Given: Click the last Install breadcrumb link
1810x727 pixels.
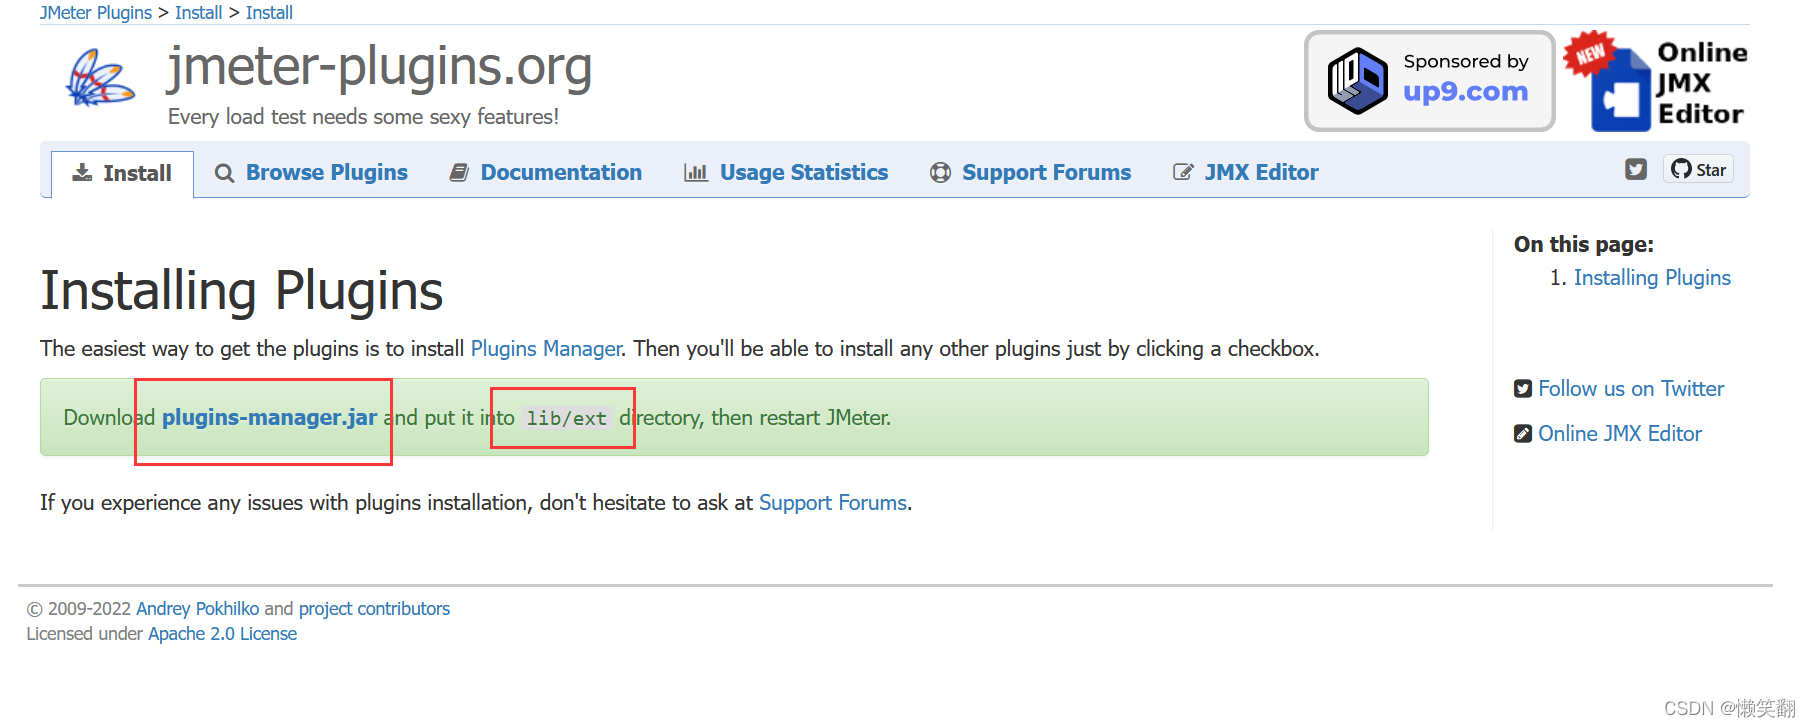Looking at the screenshot, I should (269, 13).
